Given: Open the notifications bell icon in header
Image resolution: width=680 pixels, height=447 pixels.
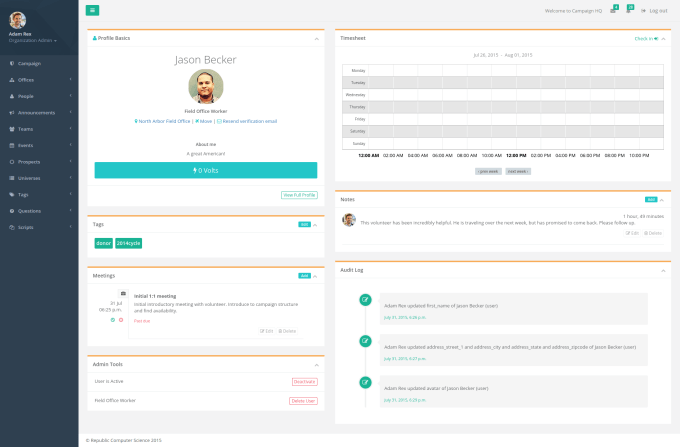Looking at the screenshot, I should [x=628, y=11].
